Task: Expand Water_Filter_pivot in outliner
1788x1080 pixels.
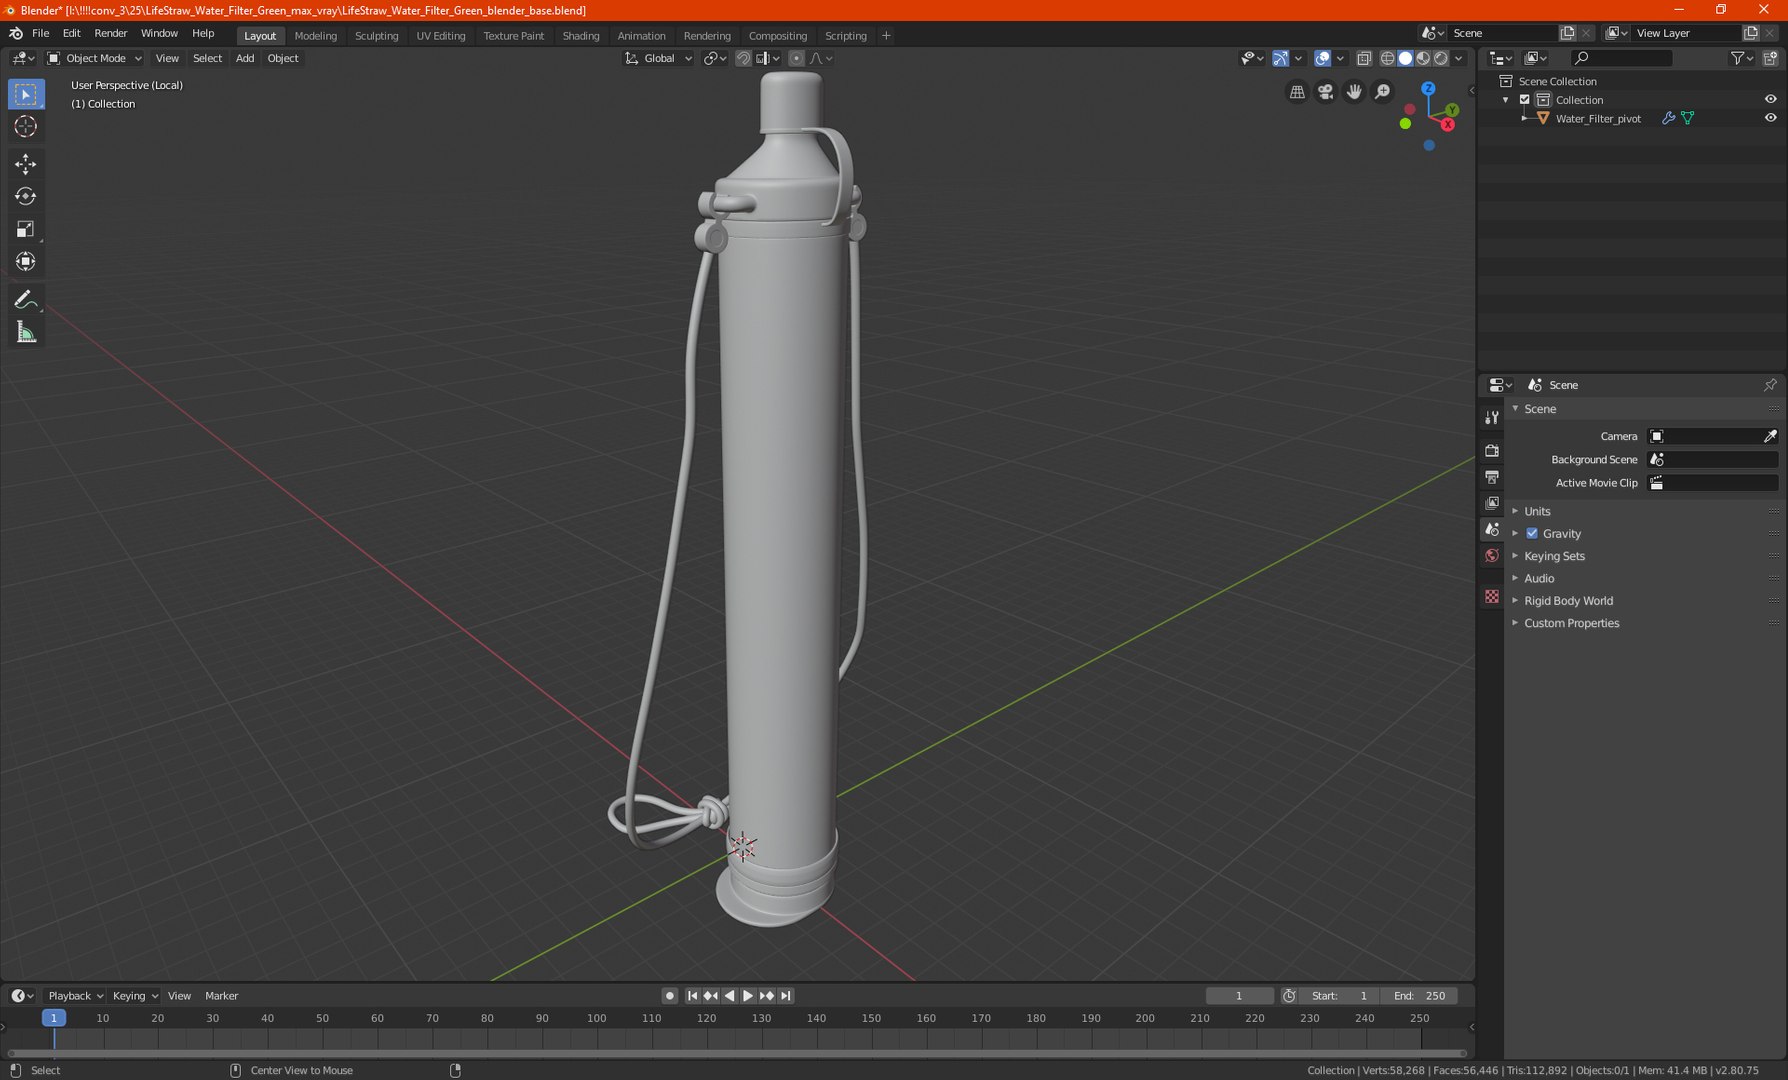Action: click(1524, 118)
